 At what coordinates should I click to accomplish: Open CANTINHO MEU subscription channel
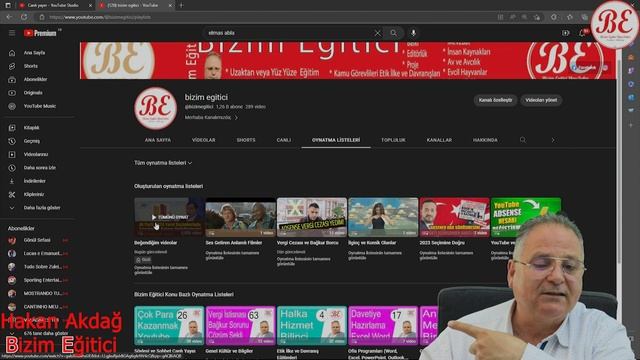coord(38,307)
